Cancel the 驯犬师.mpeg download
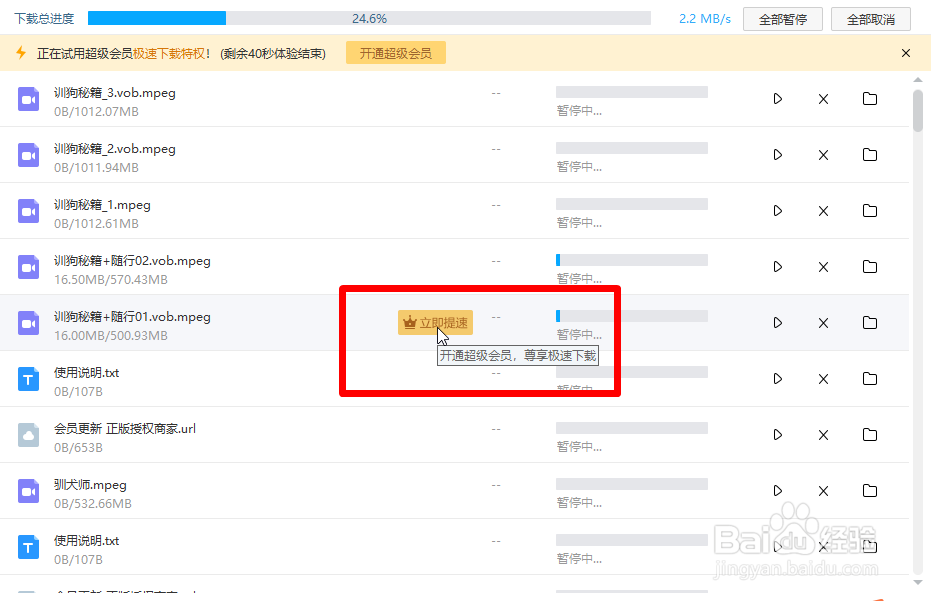931x601 pixels. click(823, 491)
